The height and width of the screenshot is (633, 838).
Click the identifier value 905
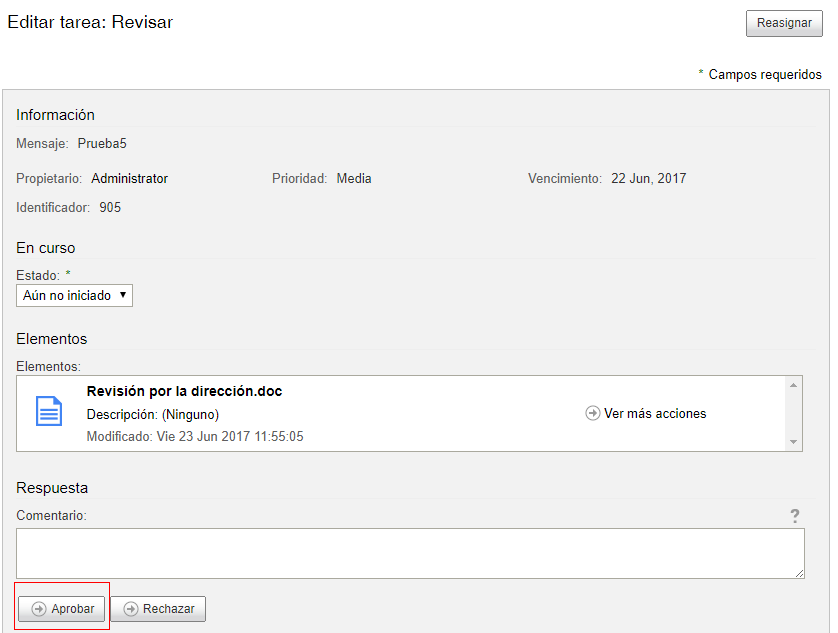point(110,207)
